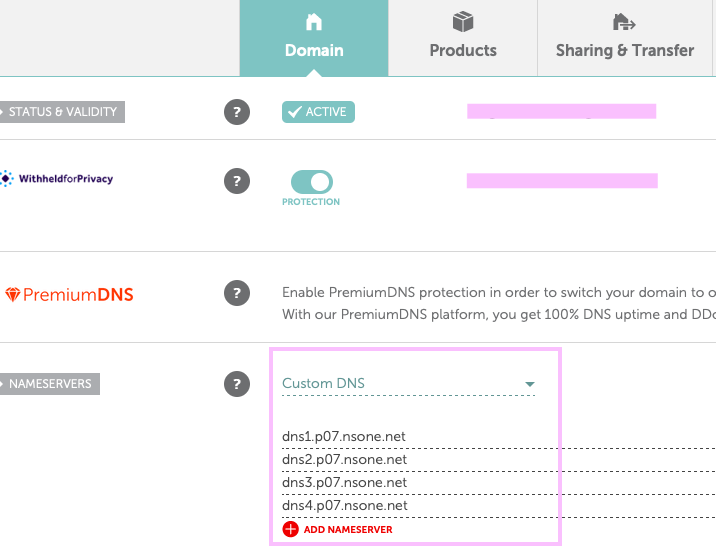716x546 pixels.
Task: Open the Sharing & Transfer tab
Action: (625, 38)
